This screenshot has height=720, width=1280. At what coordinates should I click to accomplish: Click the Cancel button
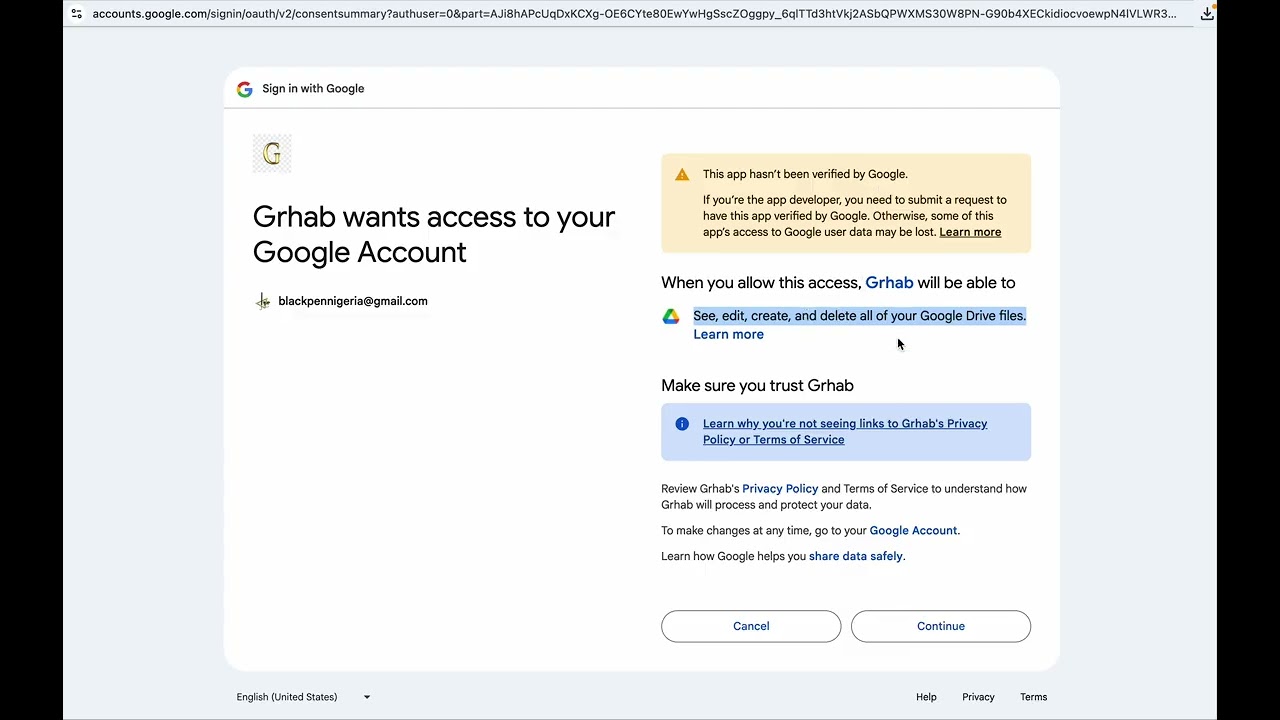click(x=751, y=626)
